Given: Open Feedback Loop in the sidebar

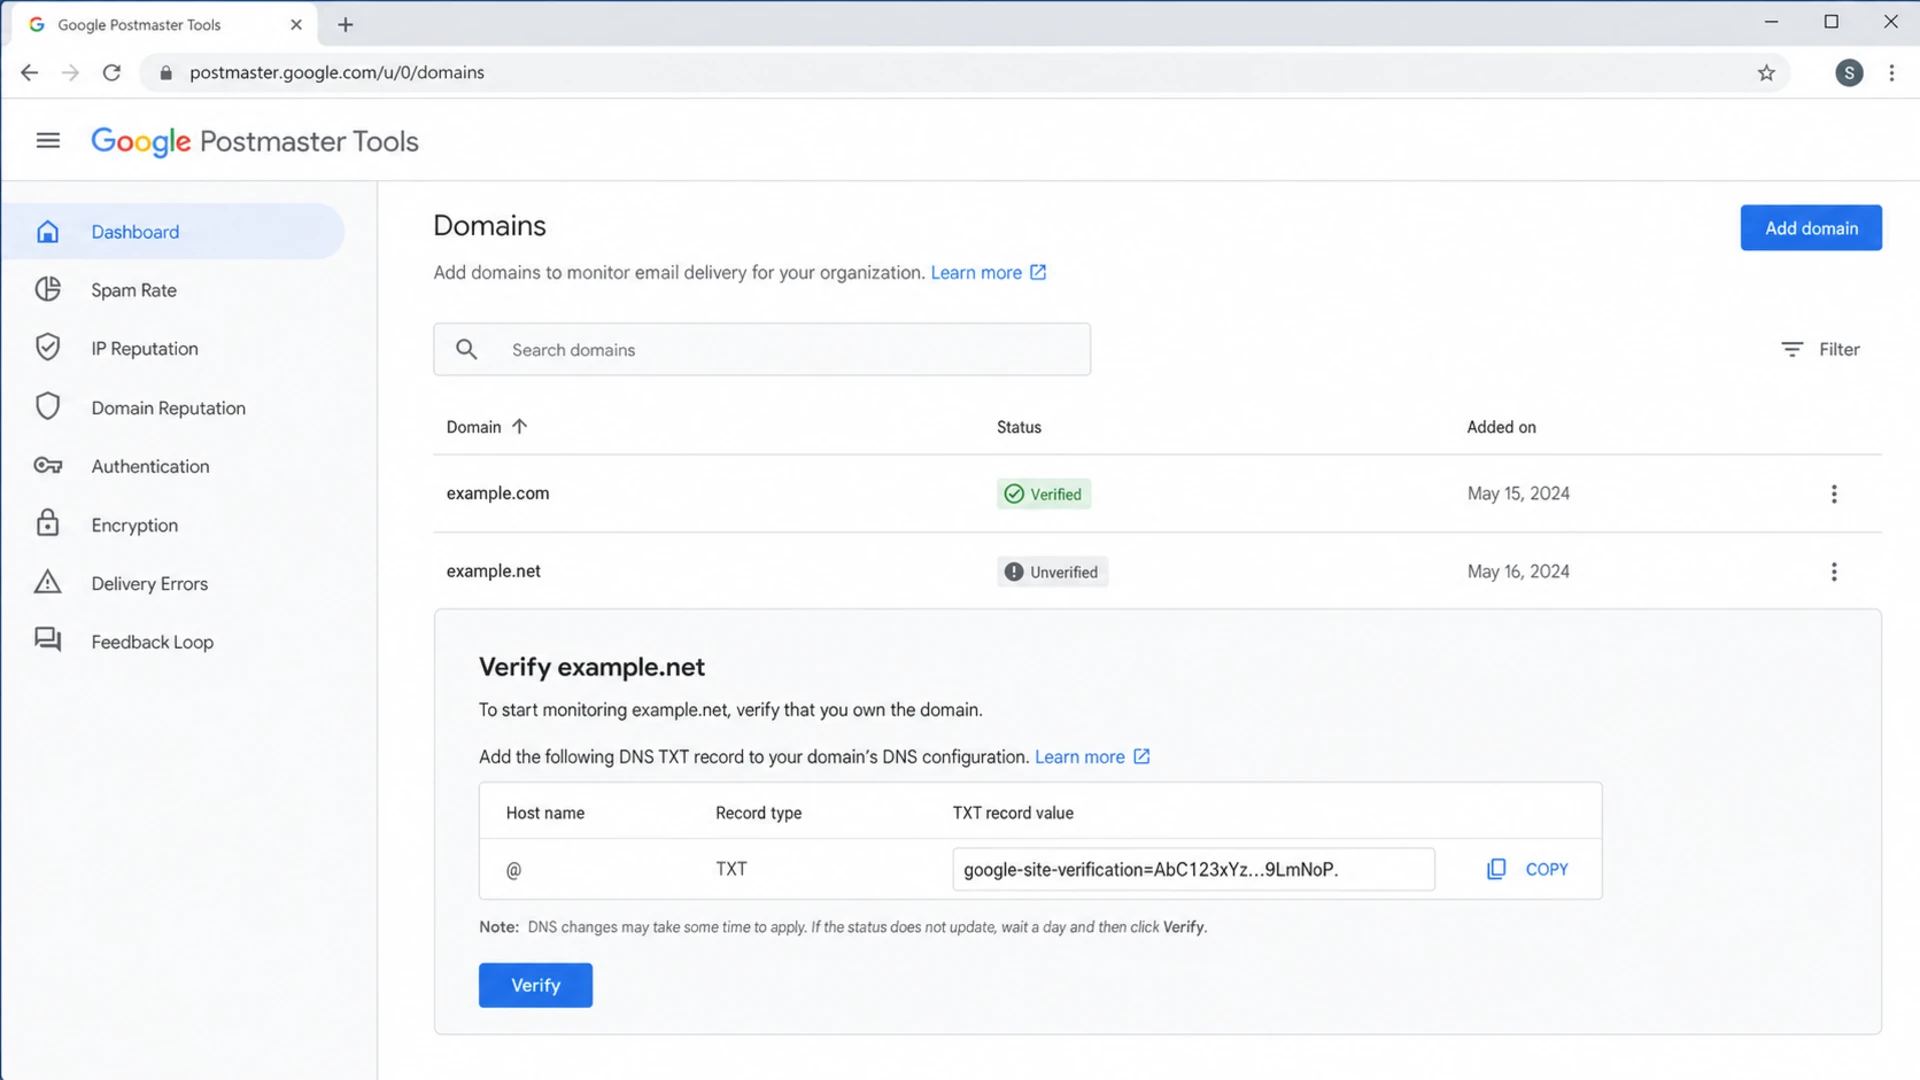Looking at the screenshot, I should coord(173,641).
